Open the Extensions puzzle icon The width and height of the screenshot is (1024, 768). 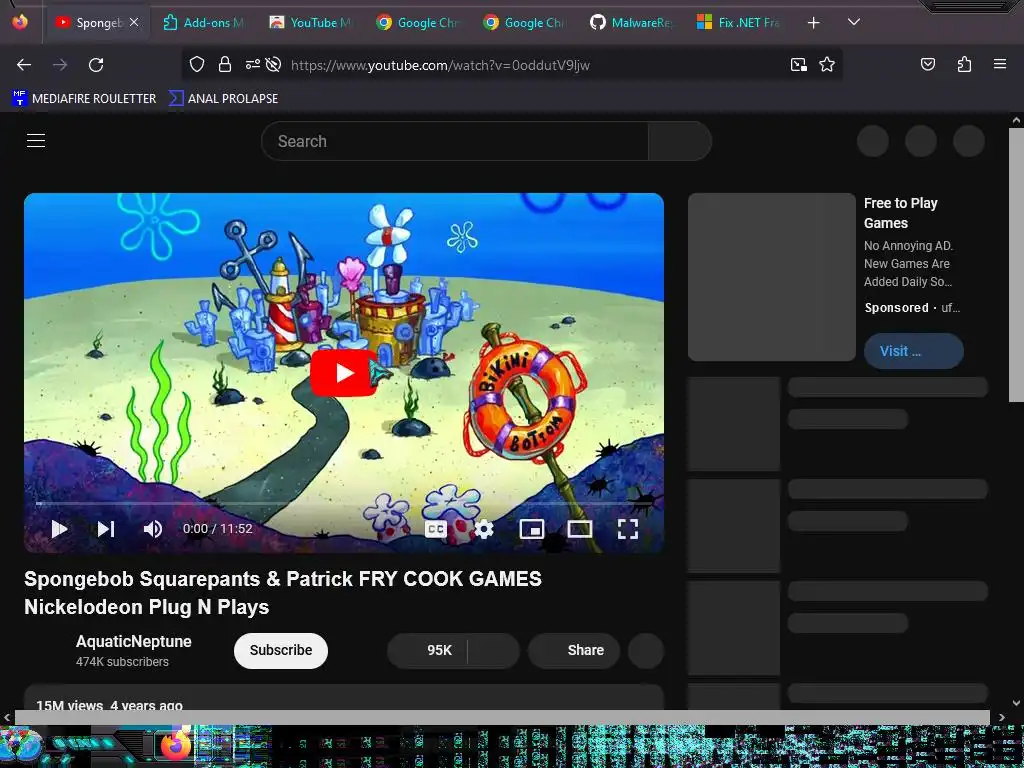tap(964, 64)
